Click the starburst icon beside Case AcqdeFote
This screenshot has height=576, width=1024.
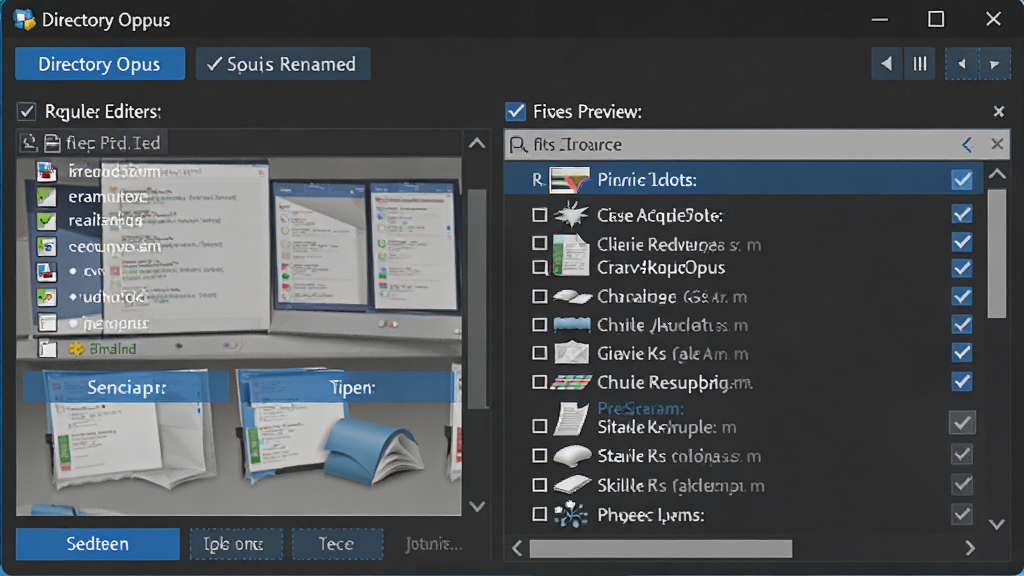pos(571,215)
